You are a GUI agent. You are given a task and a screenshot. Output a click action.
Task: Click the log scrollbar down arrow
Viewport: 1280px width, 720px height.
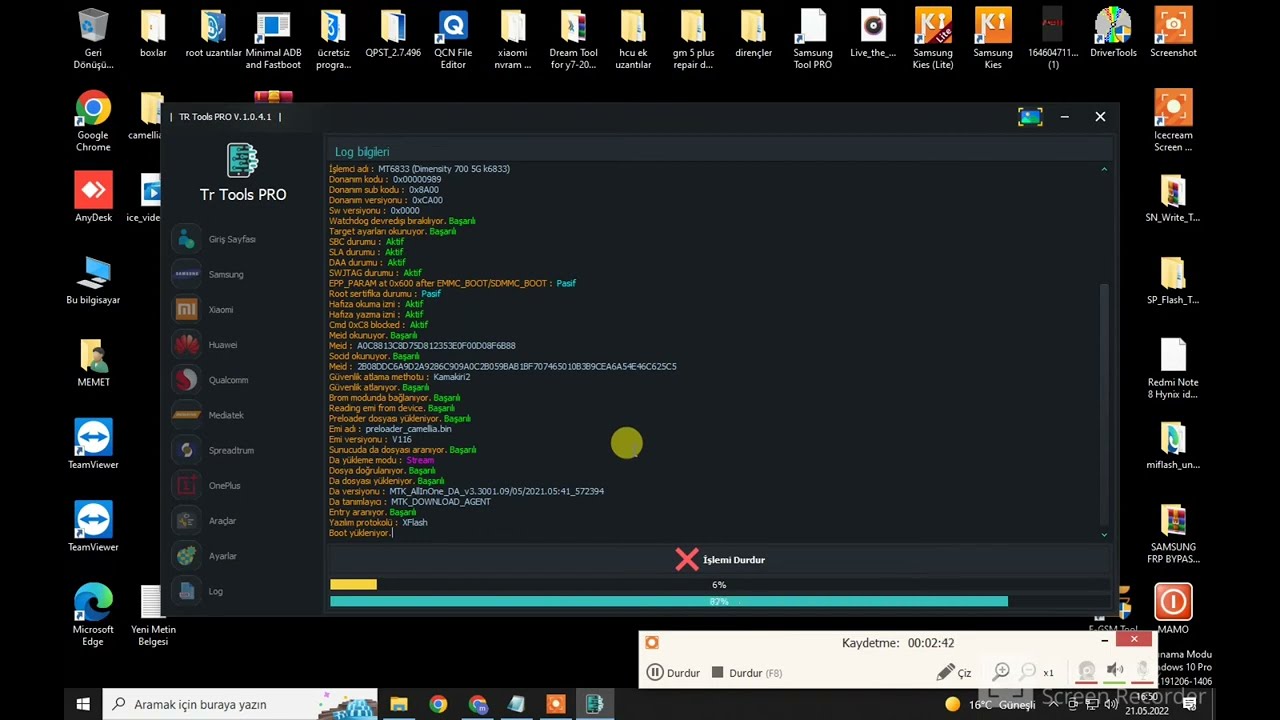coord(1104,534)
